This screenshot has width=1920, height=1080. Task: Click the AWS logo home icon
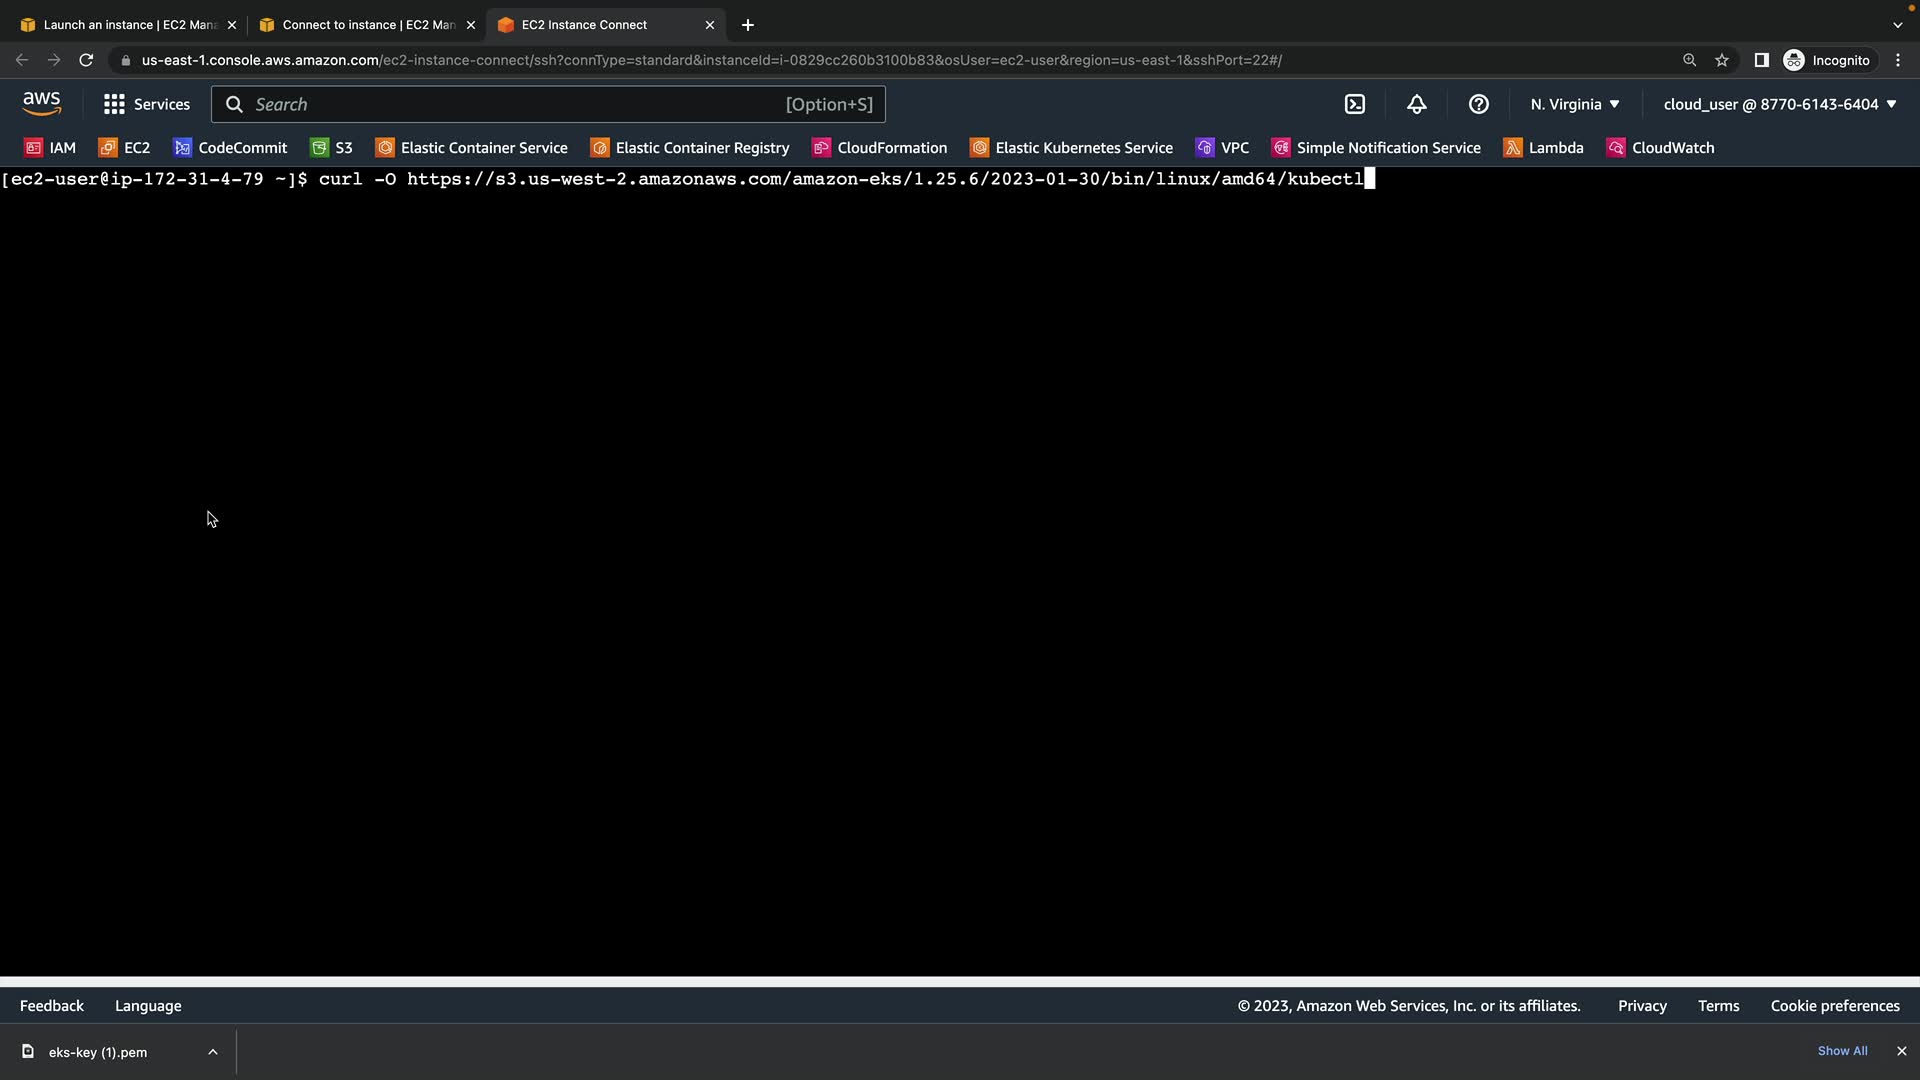pos(41,103)
